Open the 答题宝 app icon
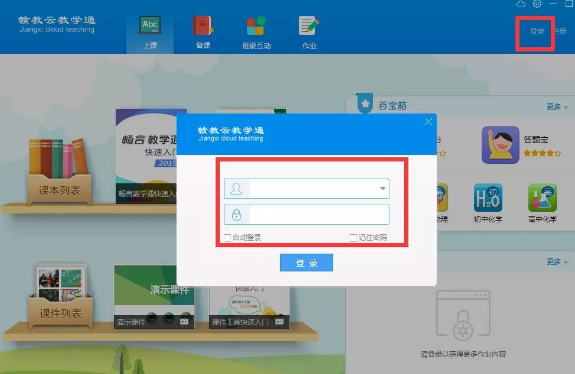This screenshot has width=575, height=374. coord(500,145)
